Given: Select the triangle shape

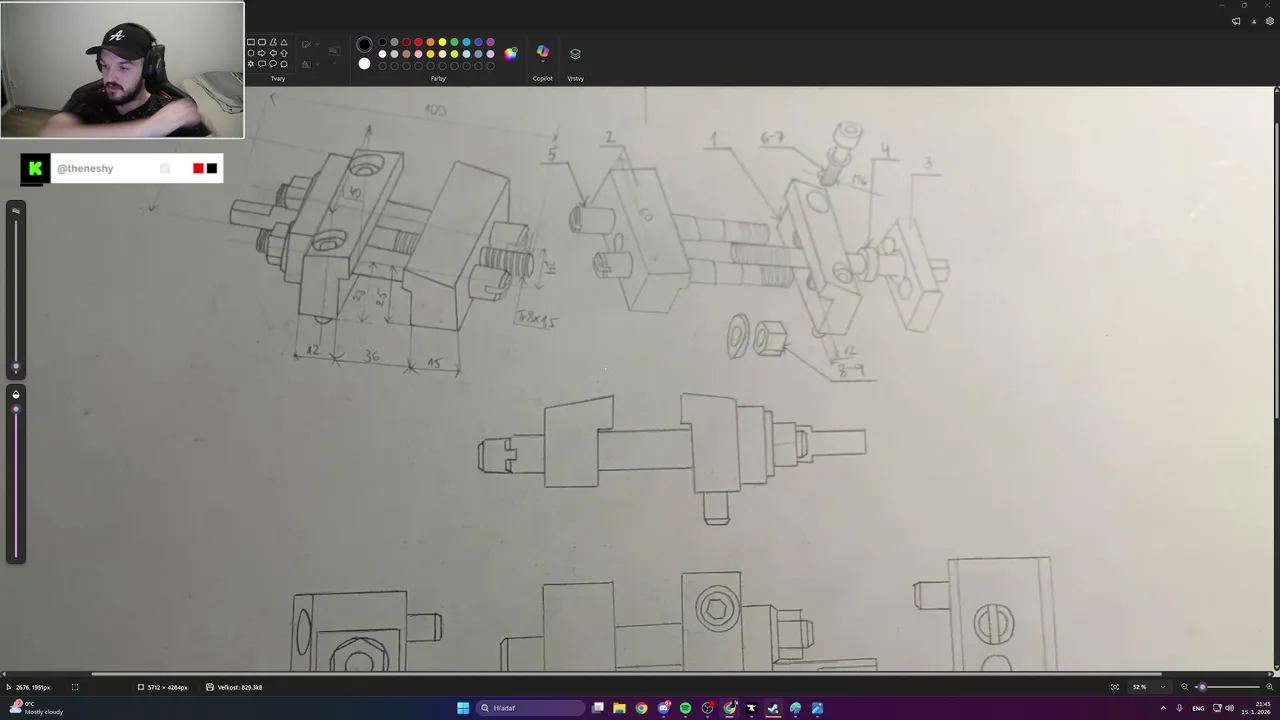Looking at the screenshot, I should pyautogui.click(x=284, y=42).
